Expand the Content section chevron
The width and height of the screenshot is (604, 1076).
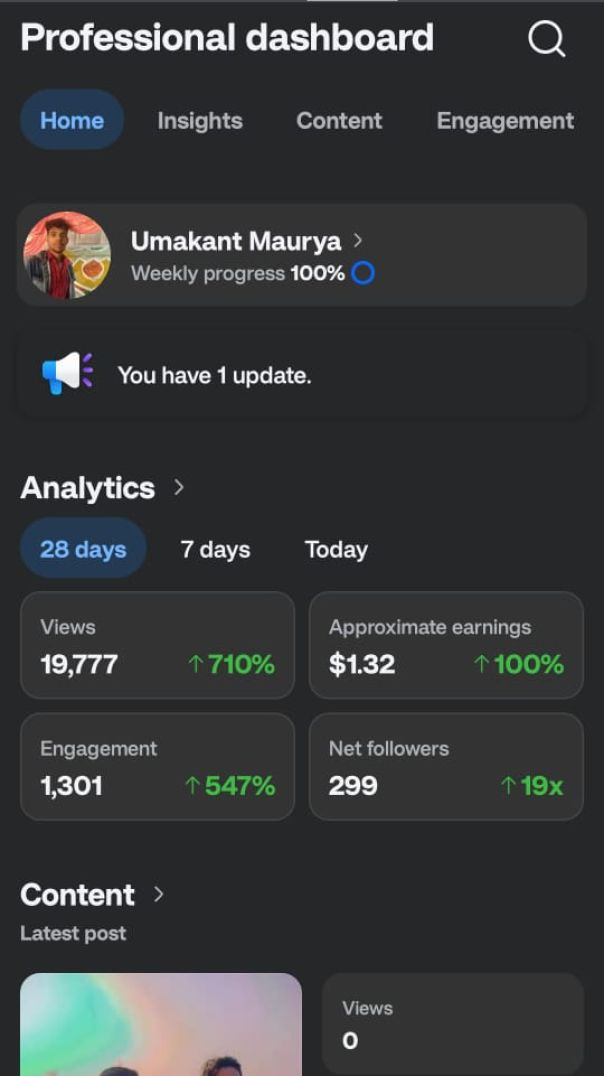click(x=158, y=894)
